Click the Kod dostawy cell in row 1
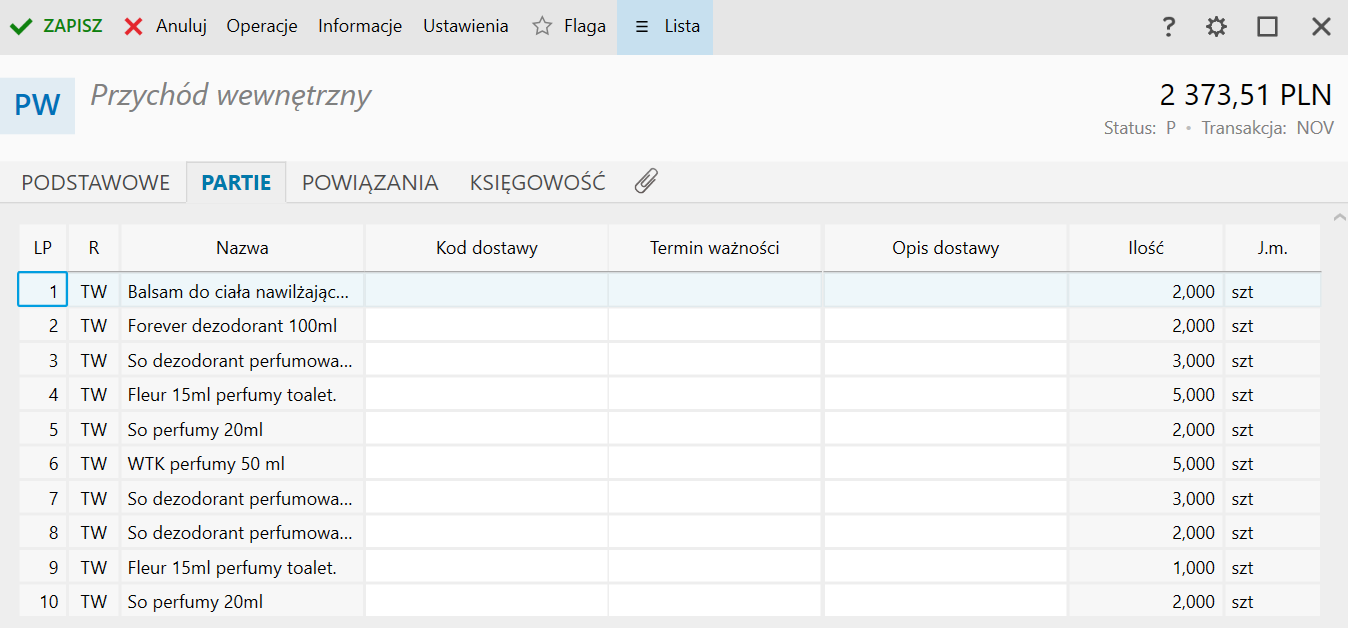 pyautogui.click(x=486, y=292)
